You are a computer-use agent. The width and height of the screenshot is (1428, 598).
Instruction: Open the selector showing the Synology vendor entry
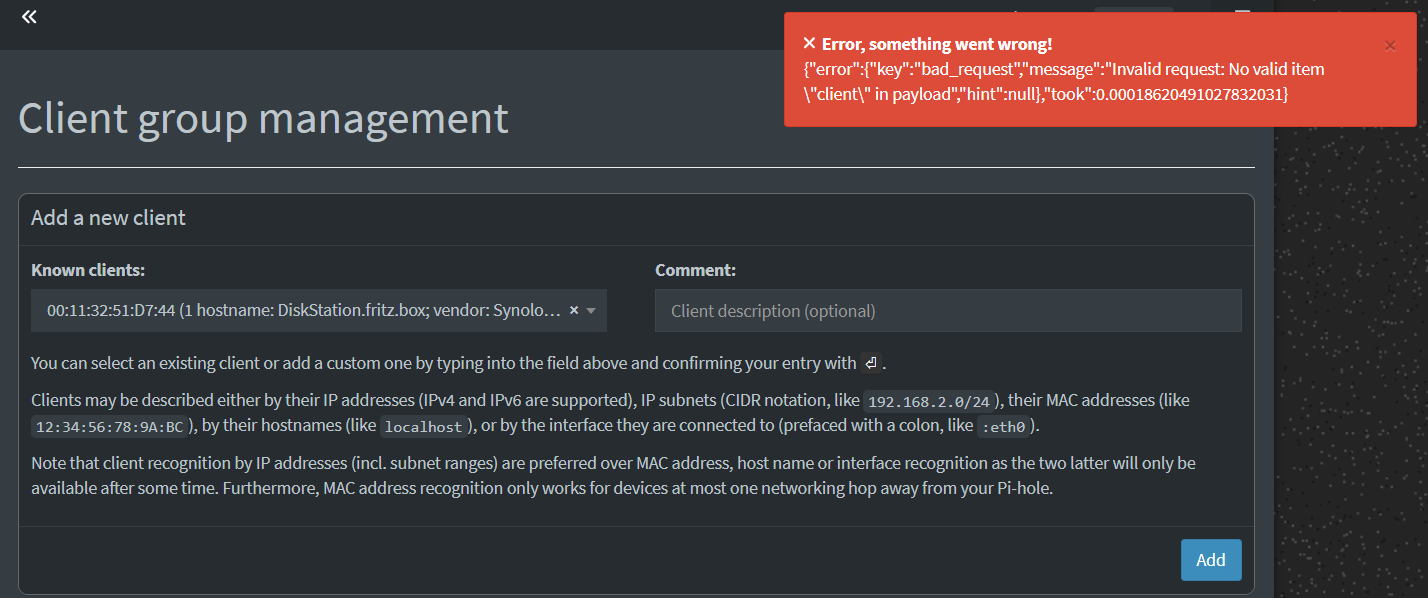300,311
